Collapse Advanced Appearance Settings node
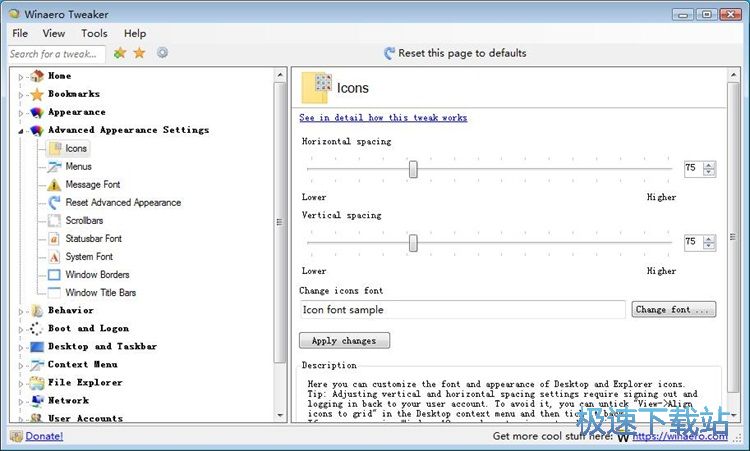The image size is (750, 451). pos(21,131)
